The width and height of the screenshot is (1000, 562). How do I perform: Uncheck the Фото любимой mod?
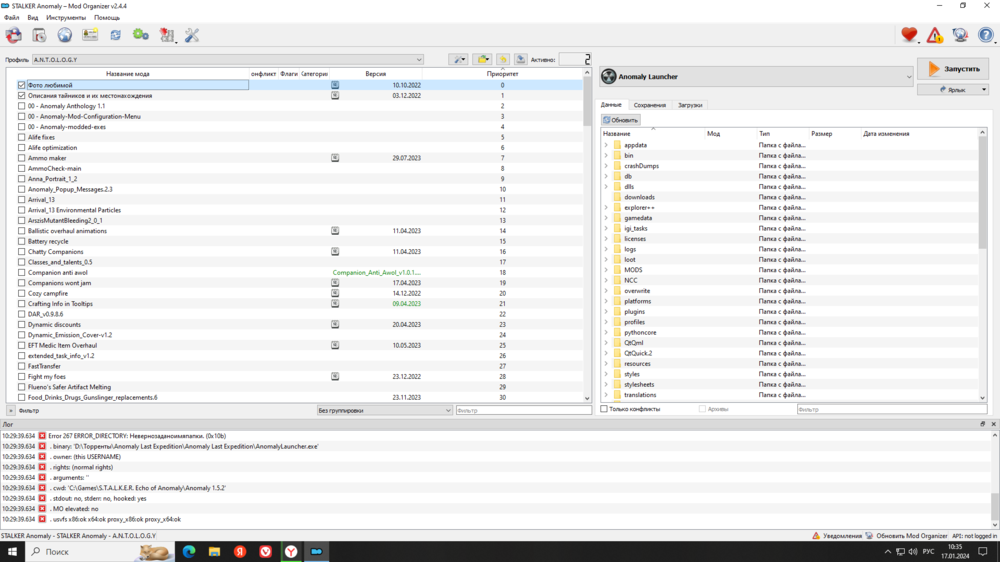tap(22, 85)
